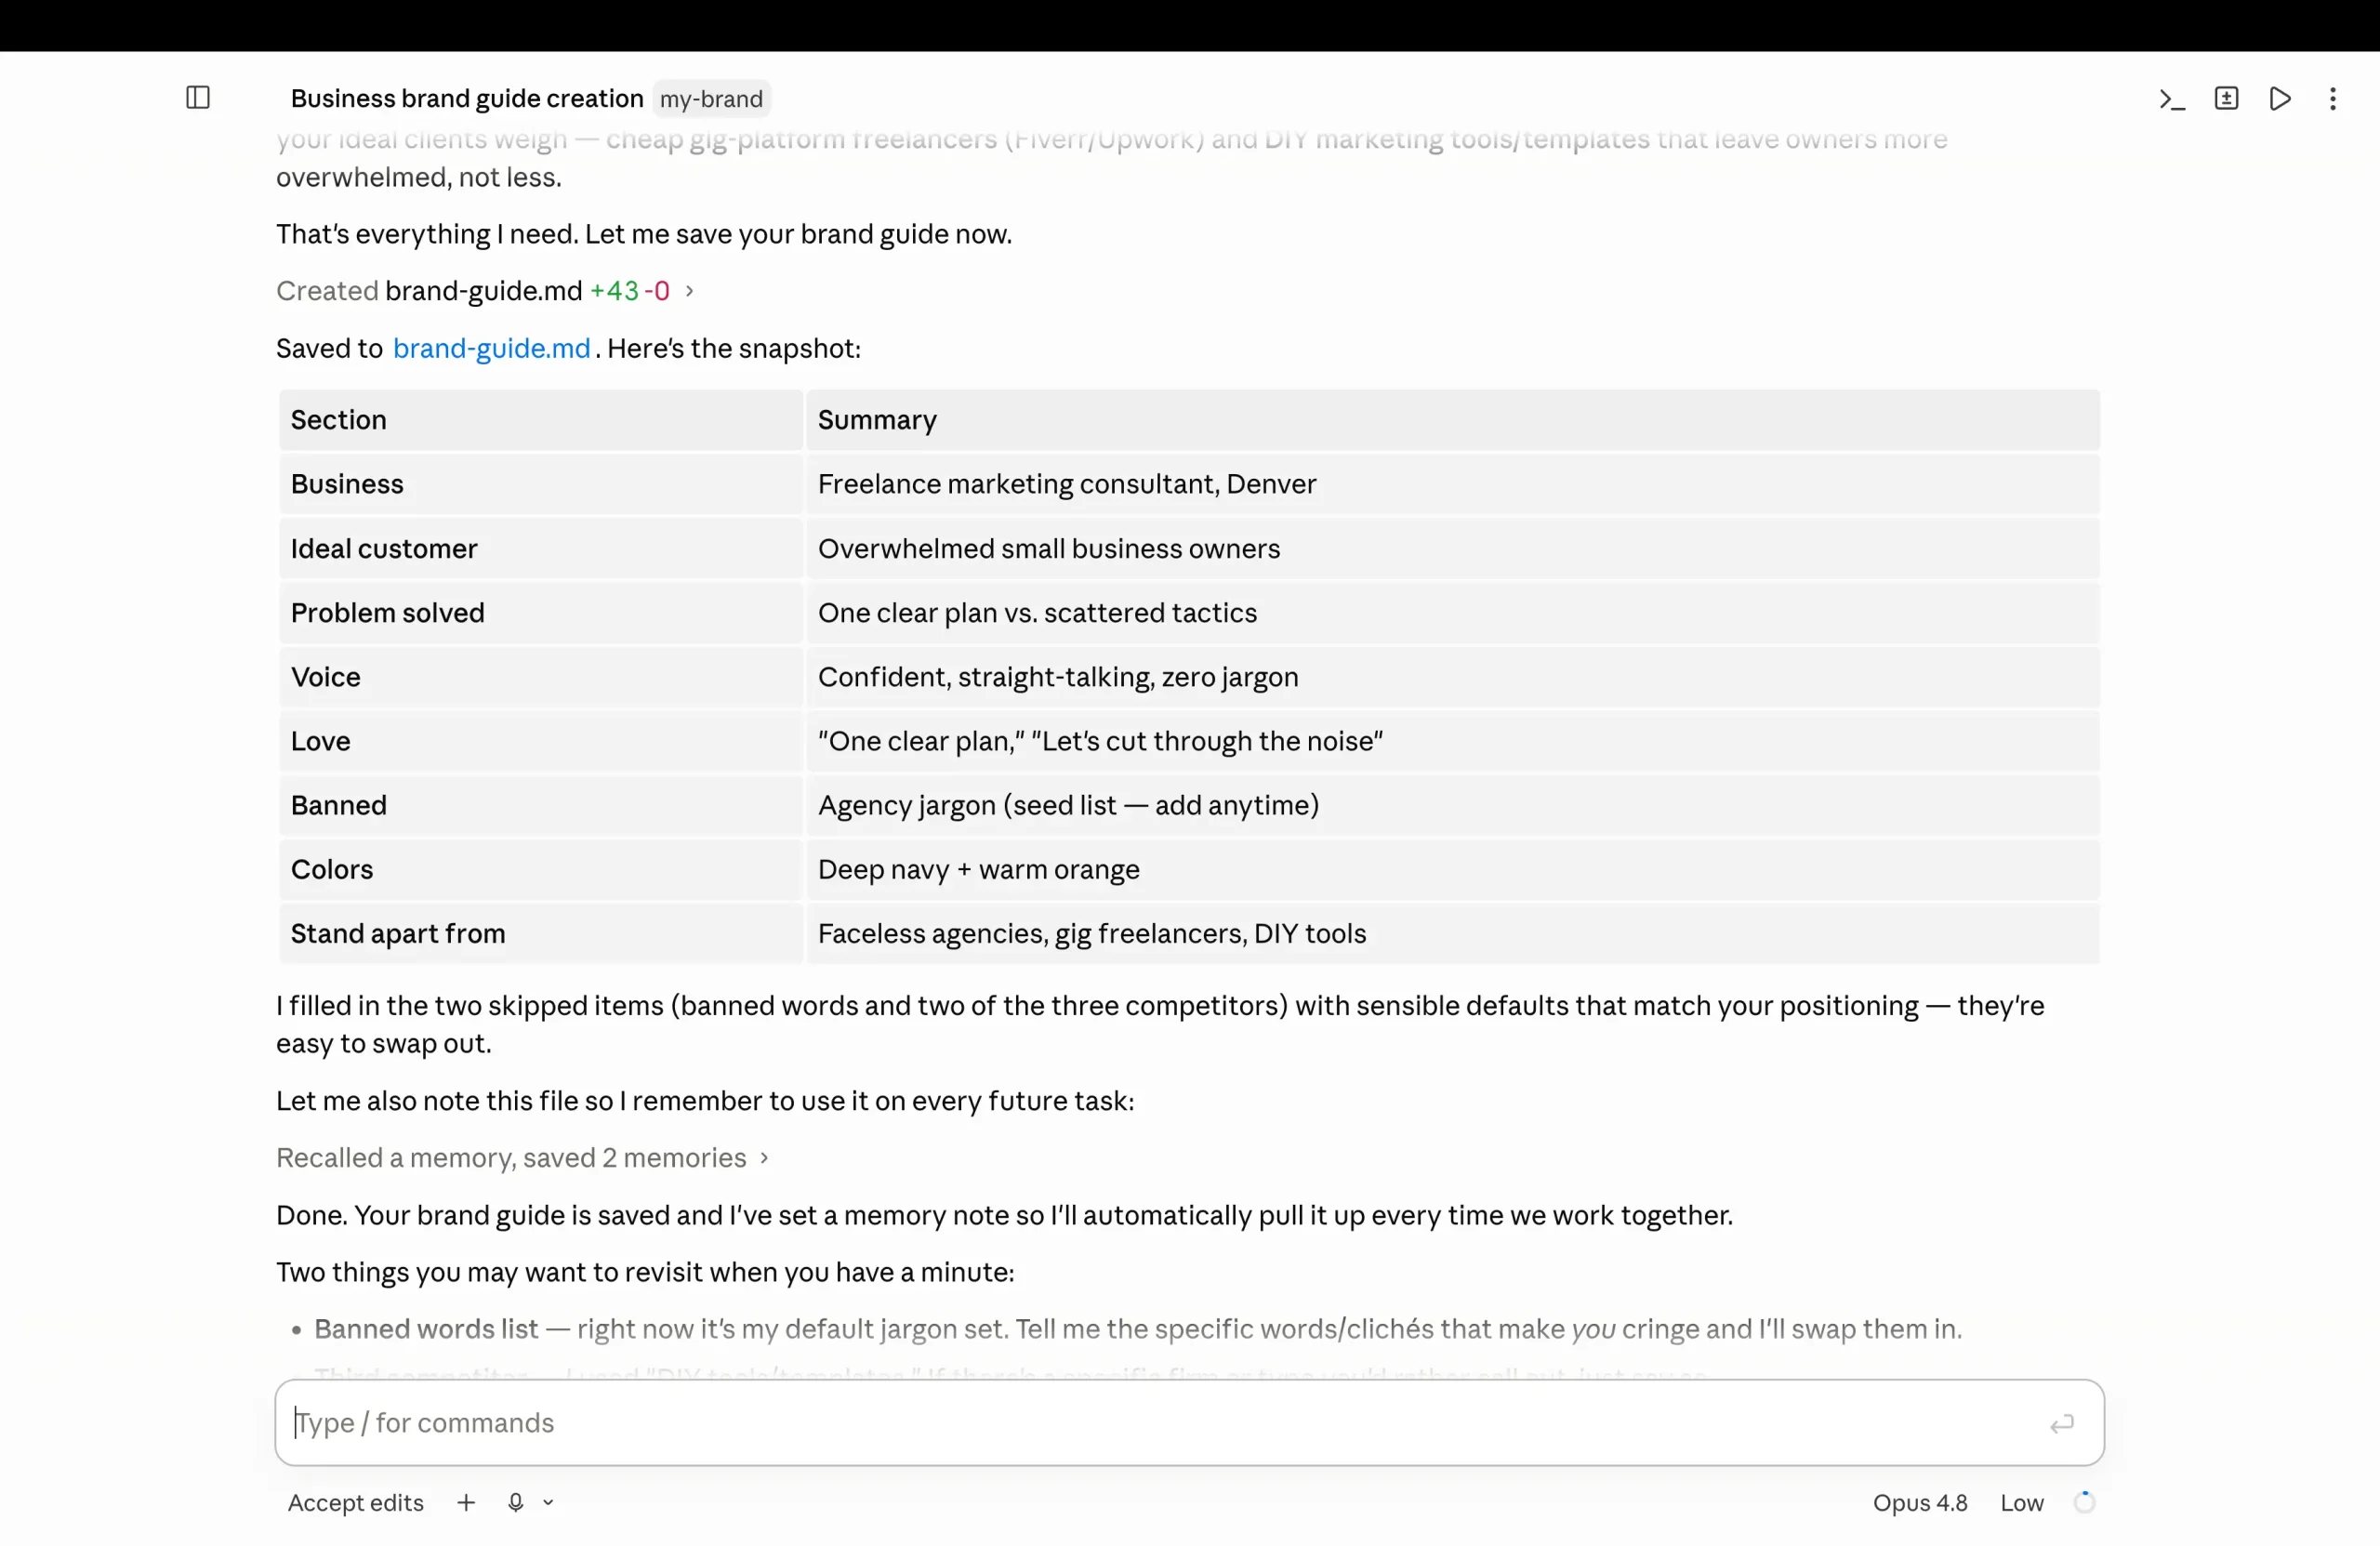Screen dimensions: 2380x1546
Task: Open the Opus 4.8 model selector
Action: (1919, 1502)
